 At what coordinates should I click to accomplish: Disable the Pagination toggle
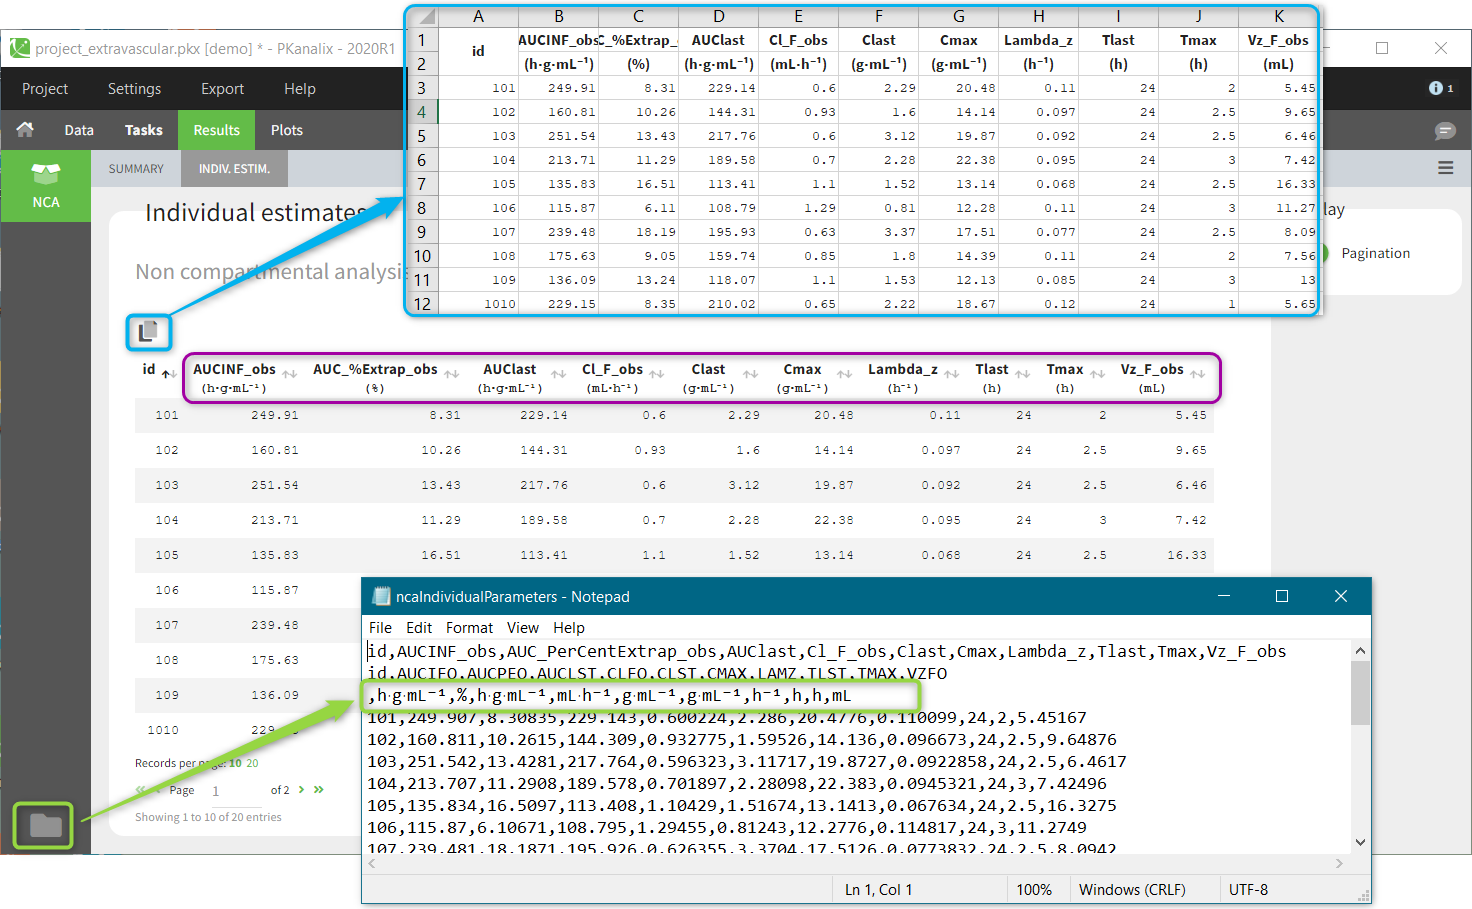[1326, 252]
